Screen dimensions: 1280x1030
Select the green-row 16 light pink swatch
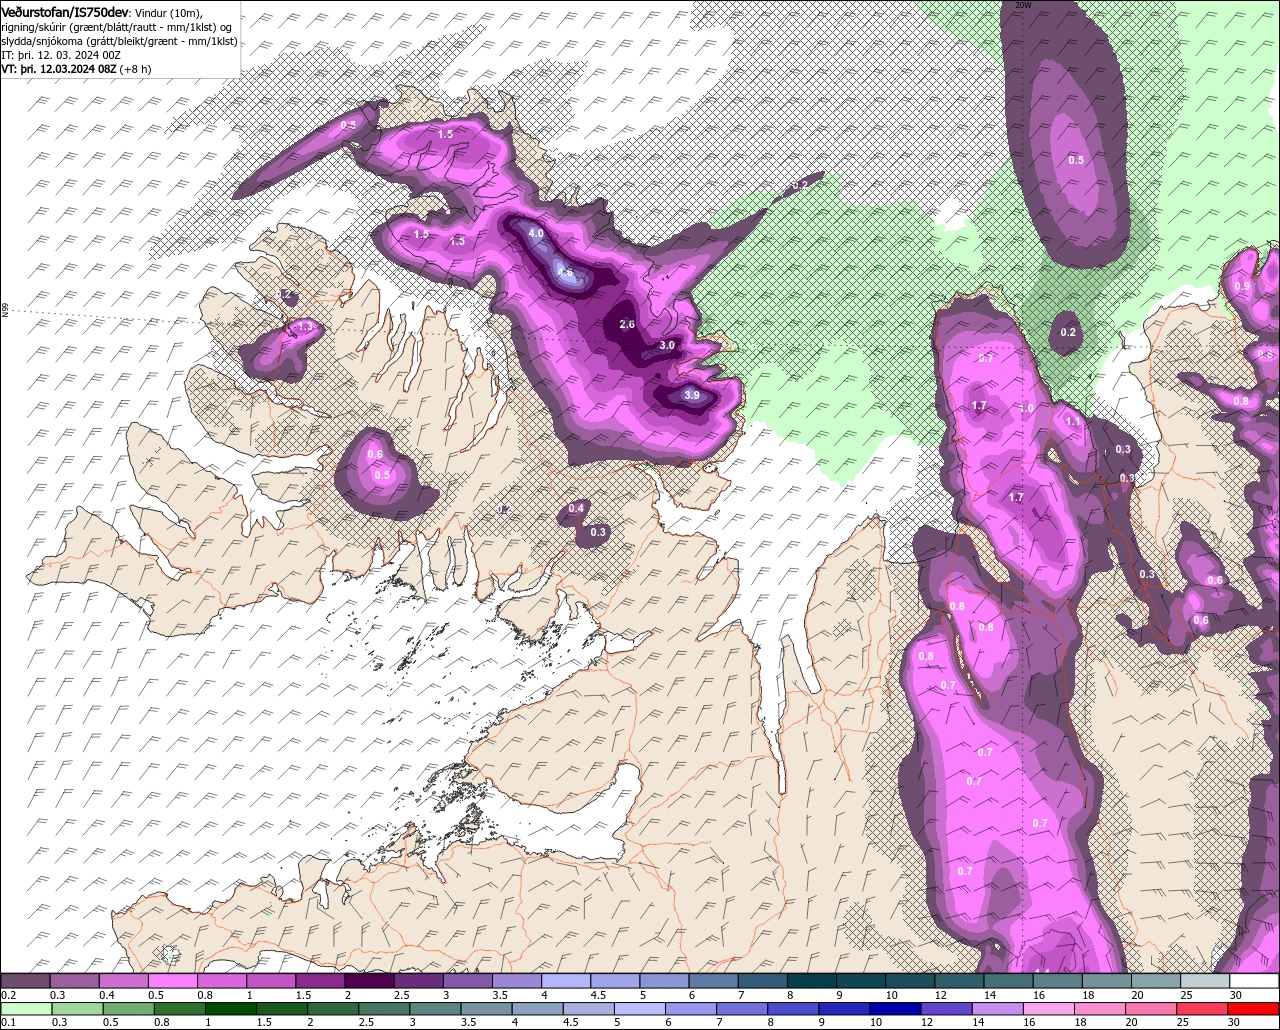[1049, 1009]
